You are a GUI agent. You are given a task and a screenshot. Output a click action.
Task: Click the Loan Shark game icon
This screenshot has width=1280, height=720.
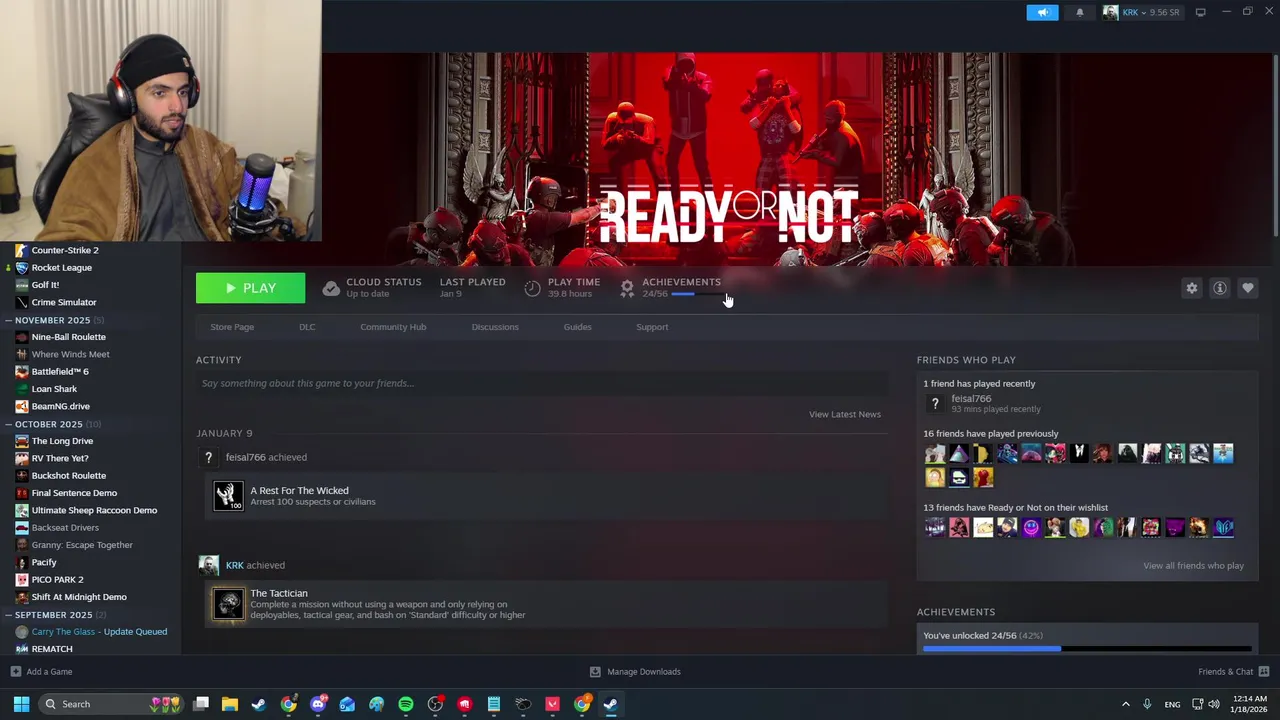click(22, 389)
